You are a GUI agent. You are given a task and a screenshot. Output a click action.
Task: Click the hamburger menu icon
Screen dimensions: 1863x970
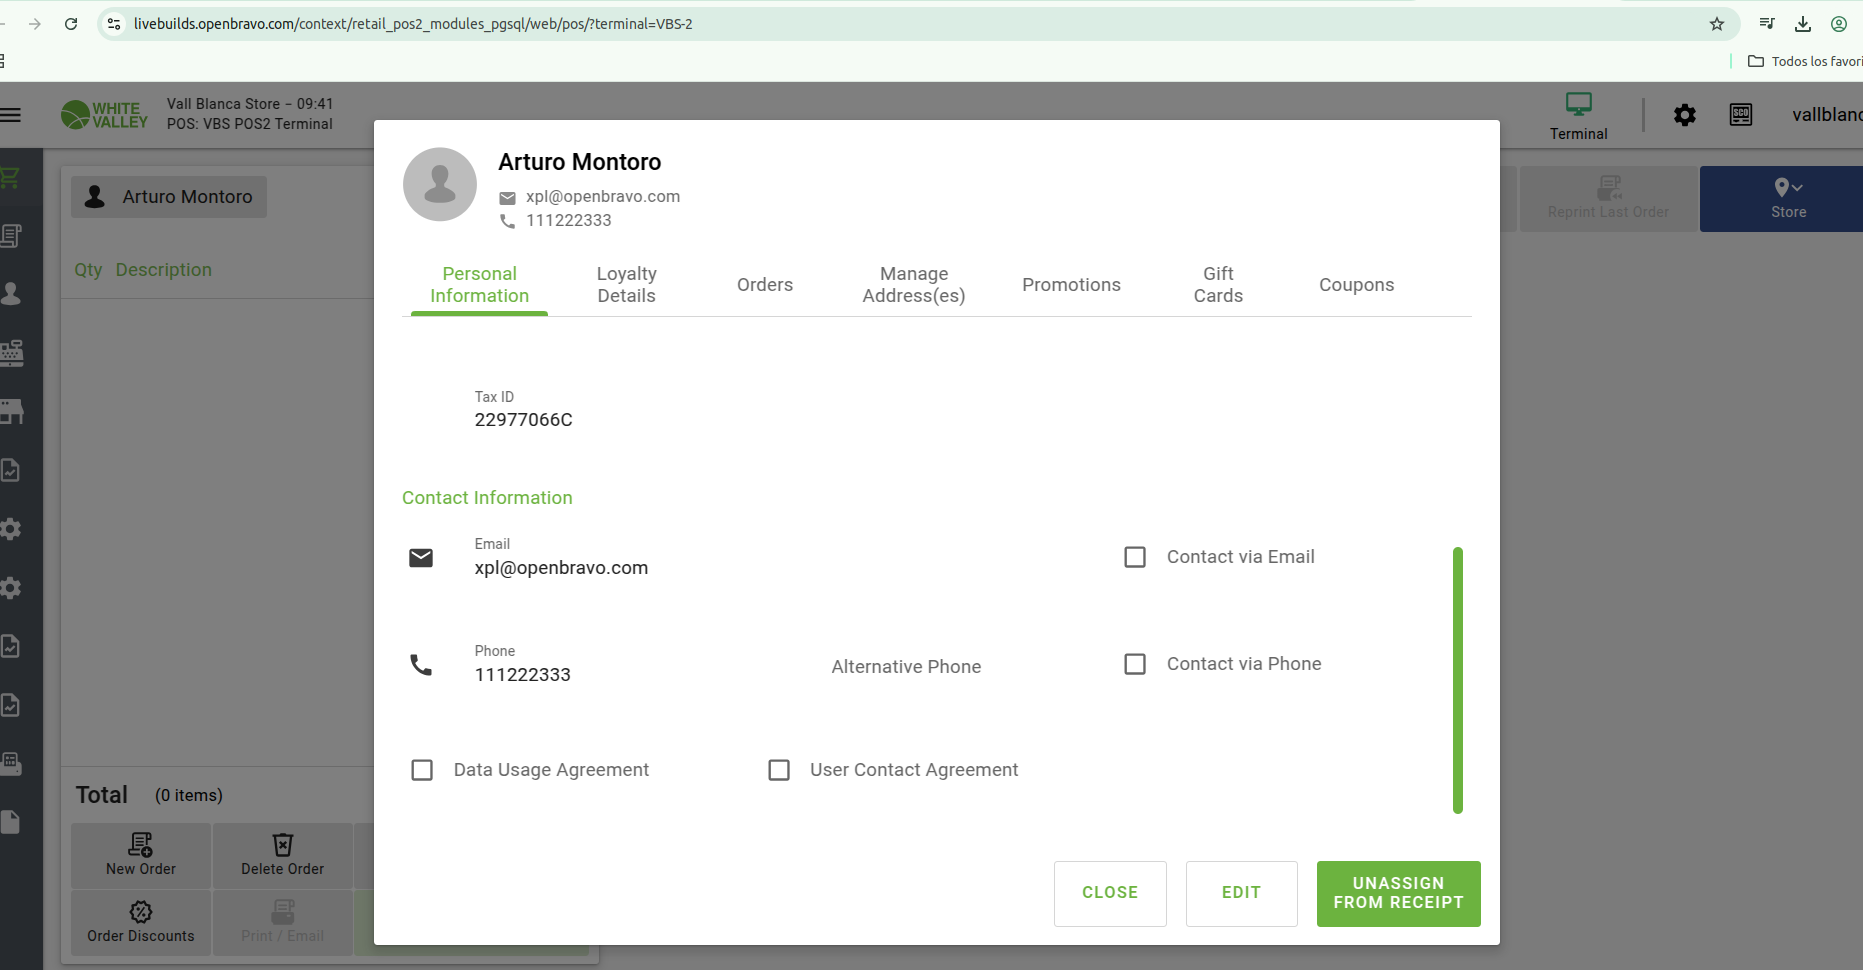coord(10,116)
